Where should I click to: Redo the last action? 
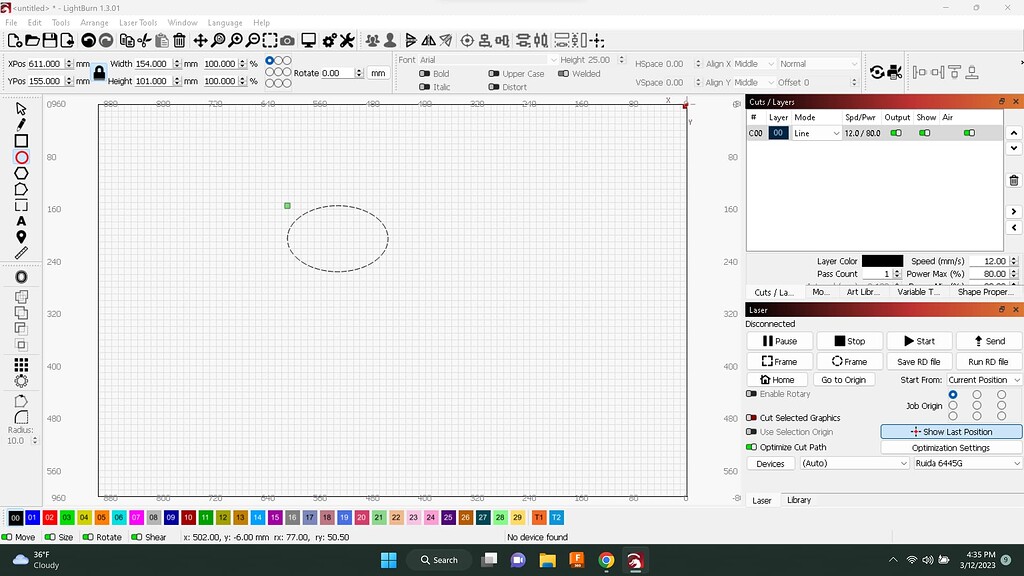[106, 40]
